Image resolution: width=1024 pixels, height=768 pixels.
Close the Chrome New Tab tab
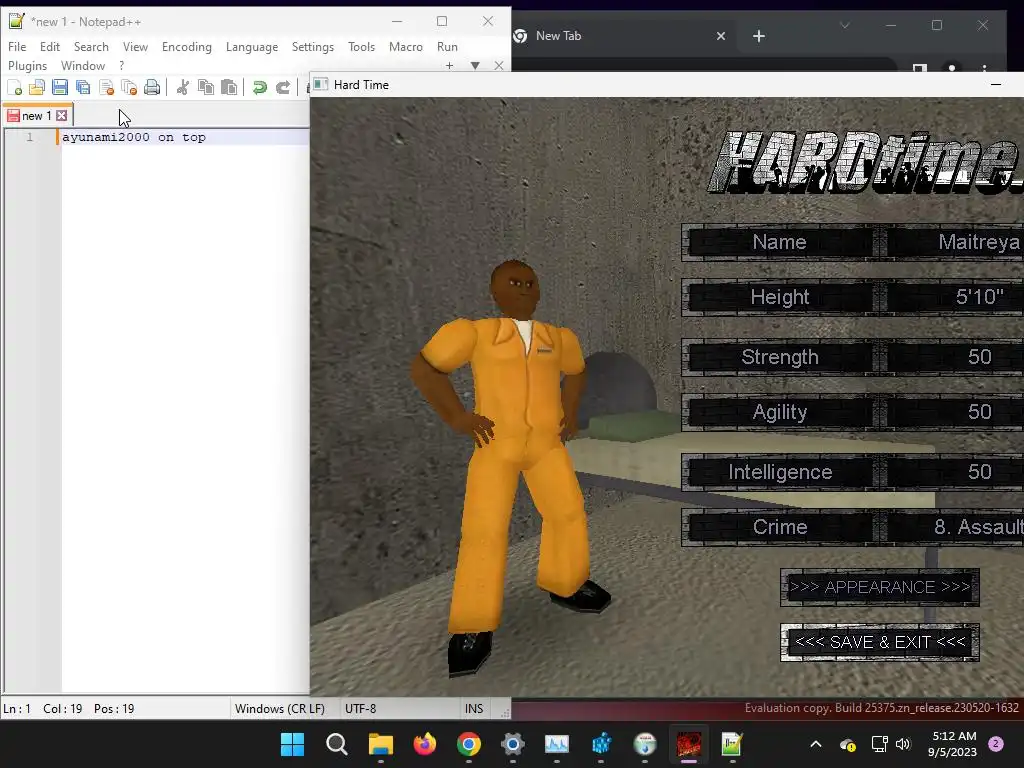point(720,37)
